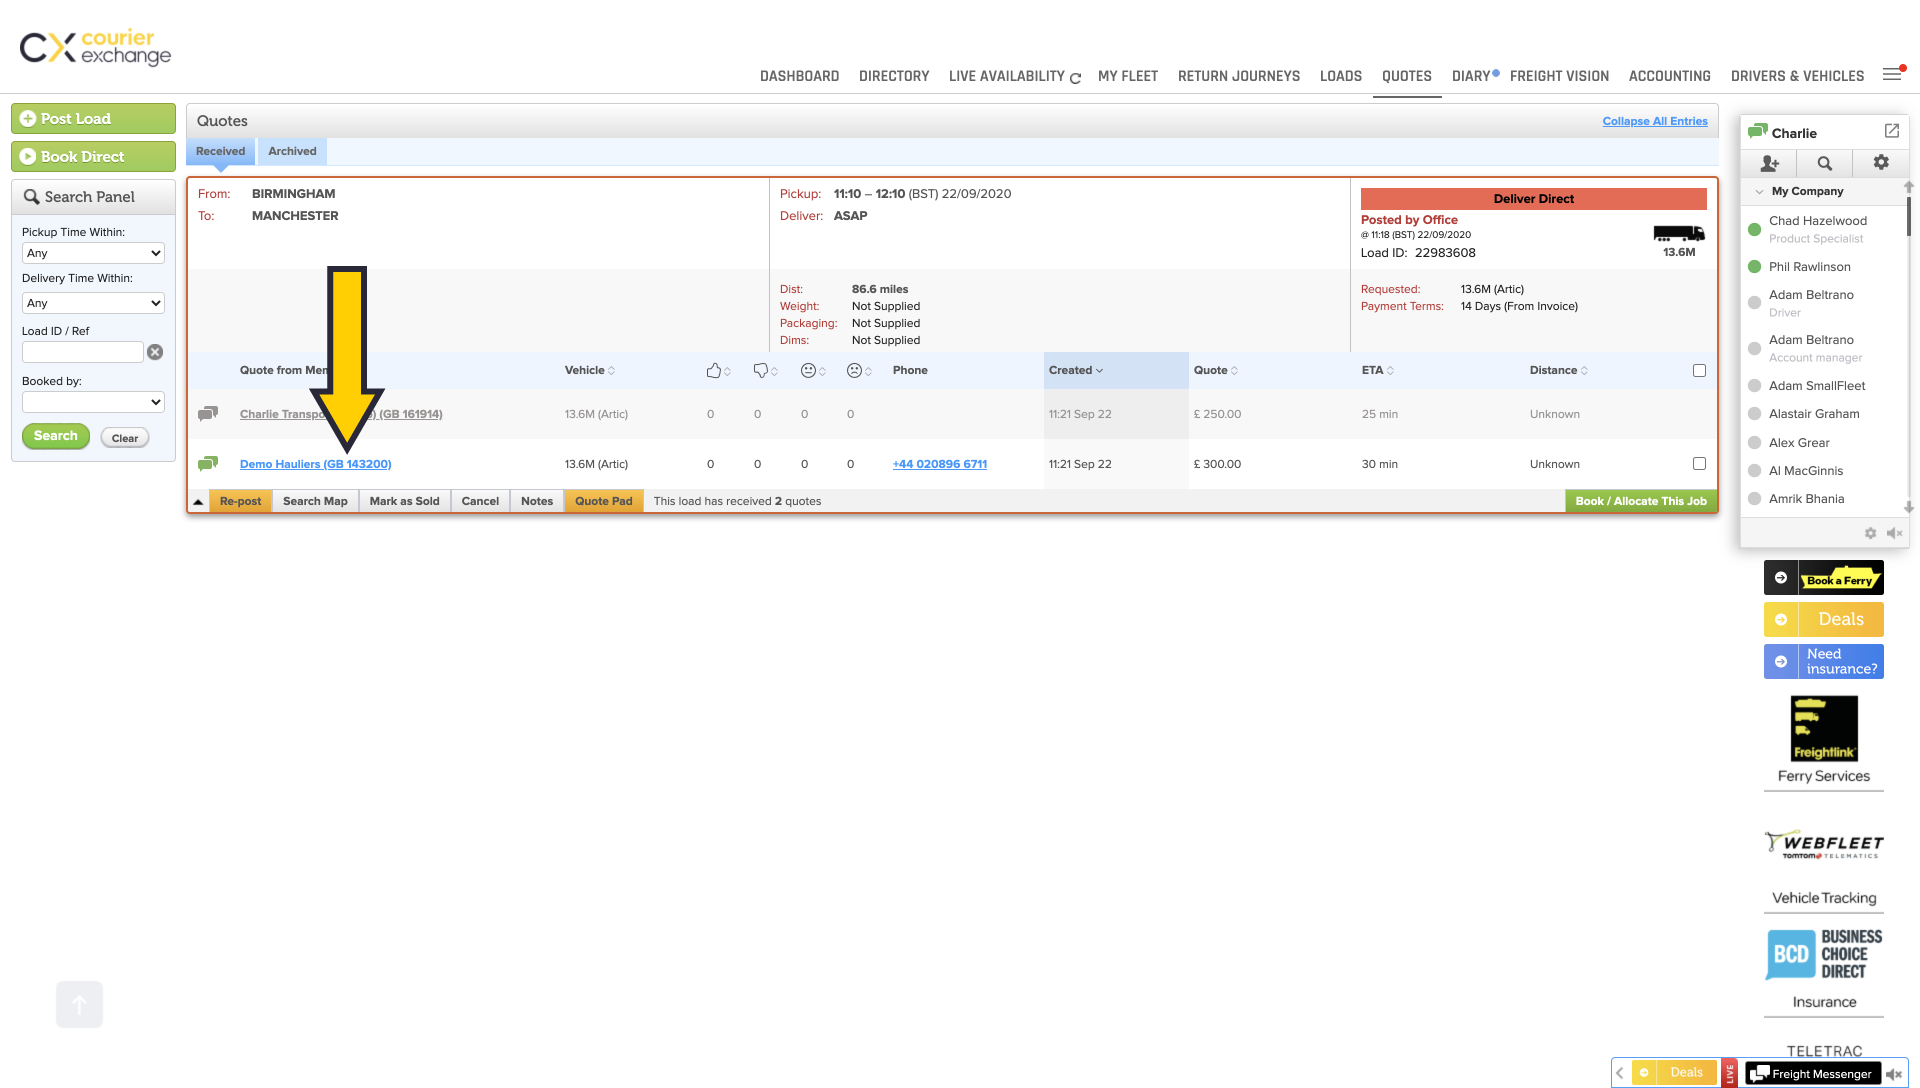1920x1088 pixels.
Task: Click Book / Allocate This Job button
Action: coord(1640,501)
